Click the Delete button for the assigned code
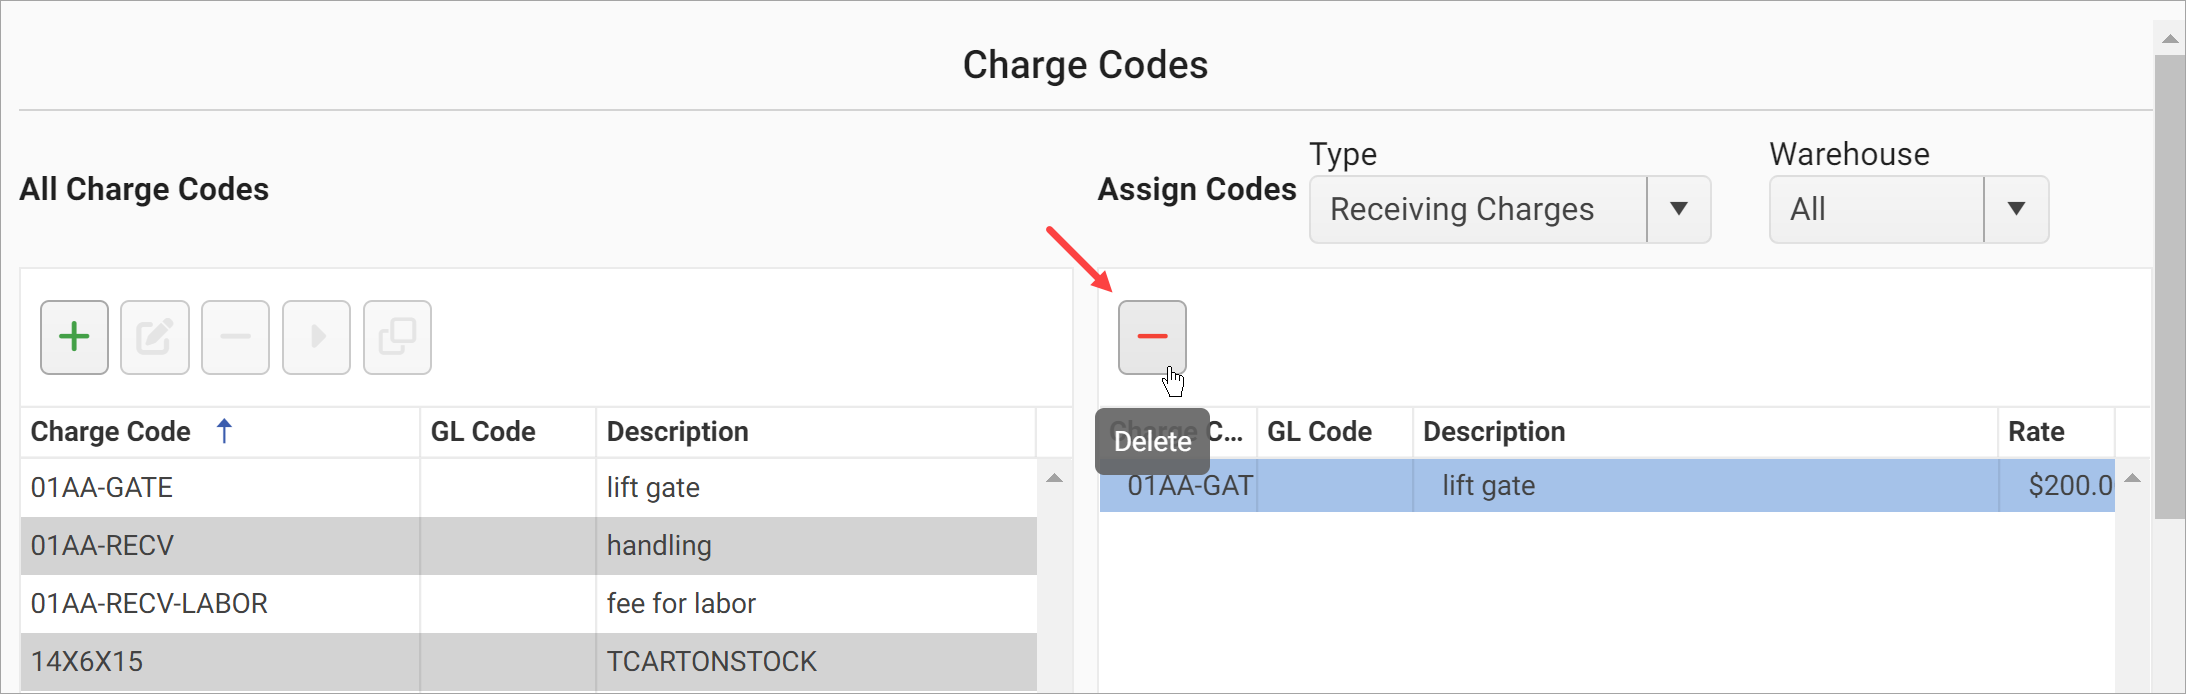The width and height of the screenshot is (2186, 694). click(1152, 337)
